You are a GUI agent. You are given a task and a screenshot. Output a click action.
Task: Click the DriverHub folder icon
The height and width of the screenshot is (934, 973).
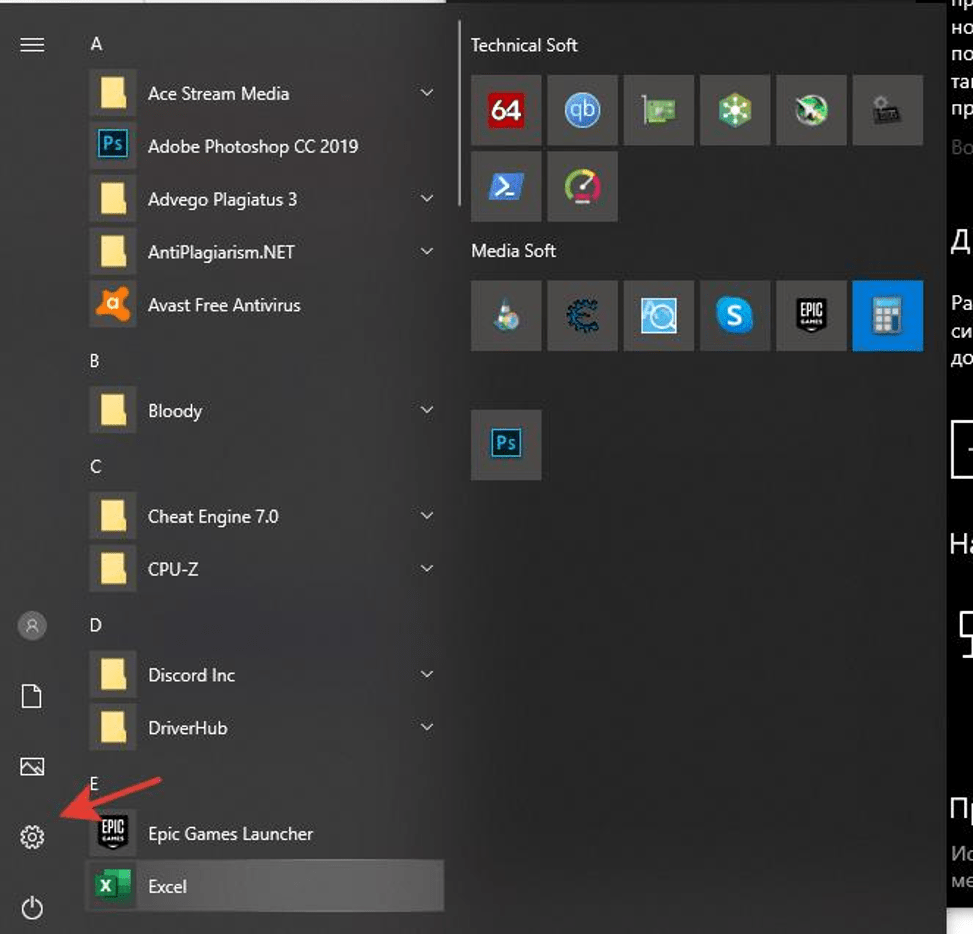coord(113,727)
